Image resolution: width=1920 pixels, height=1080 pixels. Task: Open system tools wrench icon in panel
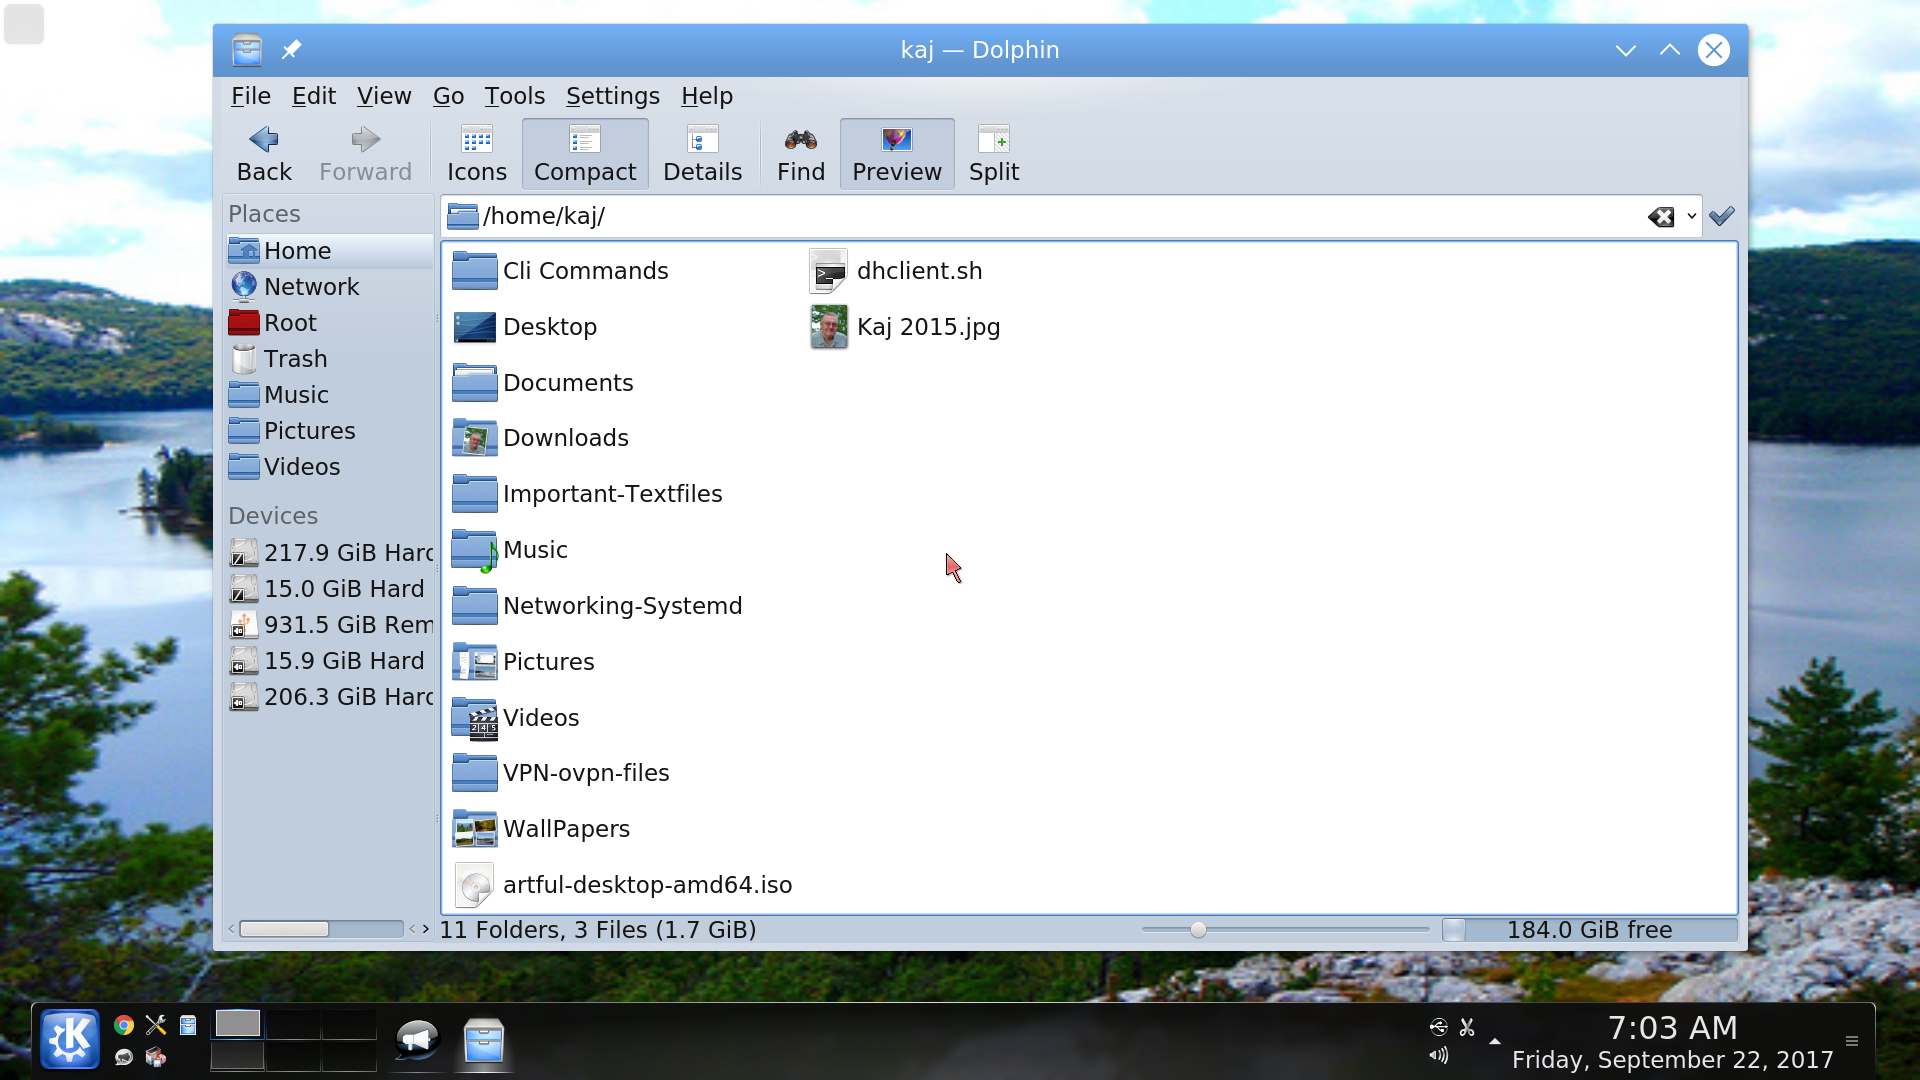coord(156,1025)
